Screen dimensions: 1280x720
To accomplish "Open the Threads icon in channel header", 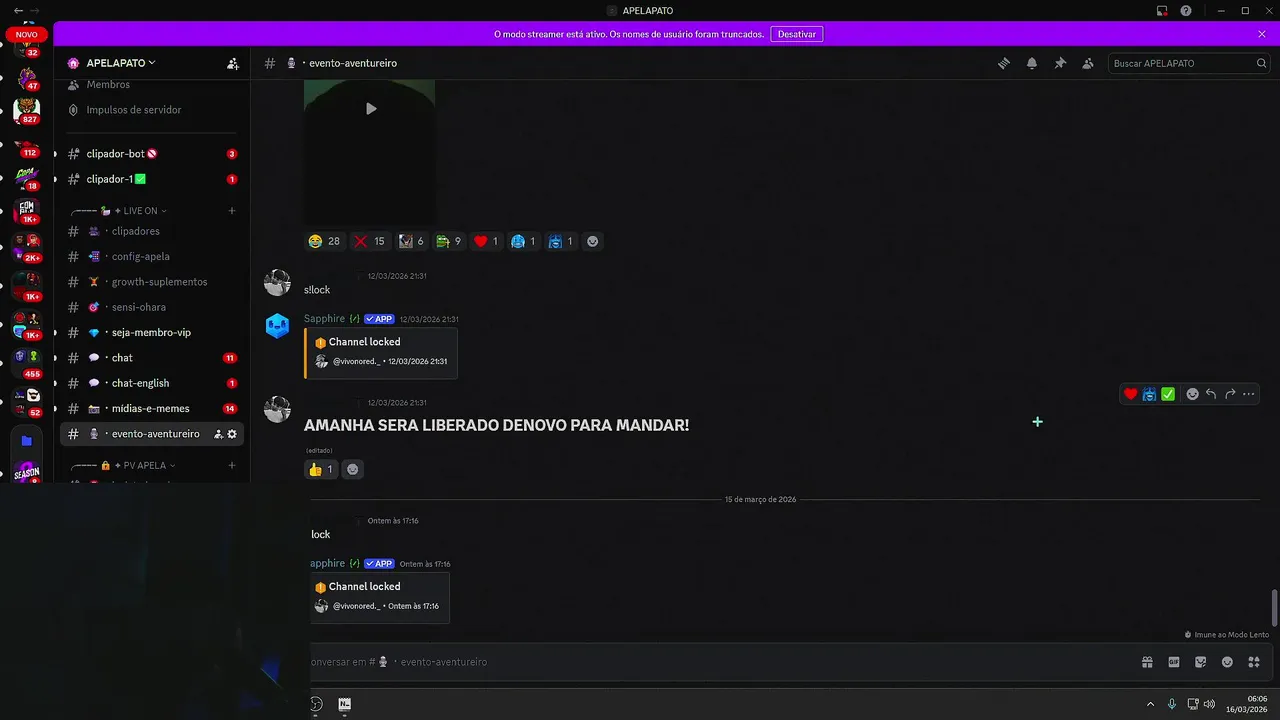I will 1004,63.
